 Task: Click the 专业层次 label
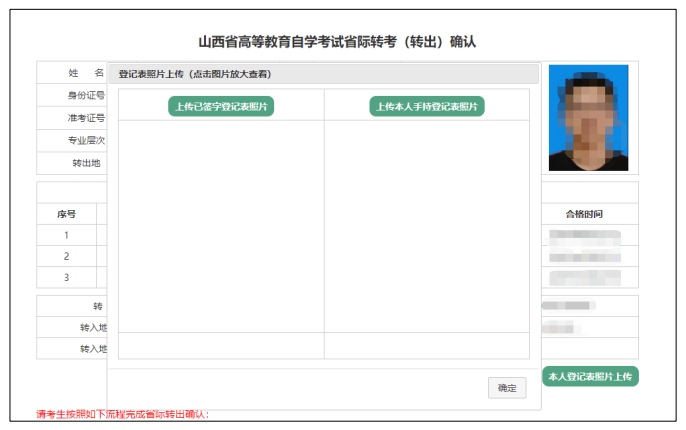click(x=86, y=140)
